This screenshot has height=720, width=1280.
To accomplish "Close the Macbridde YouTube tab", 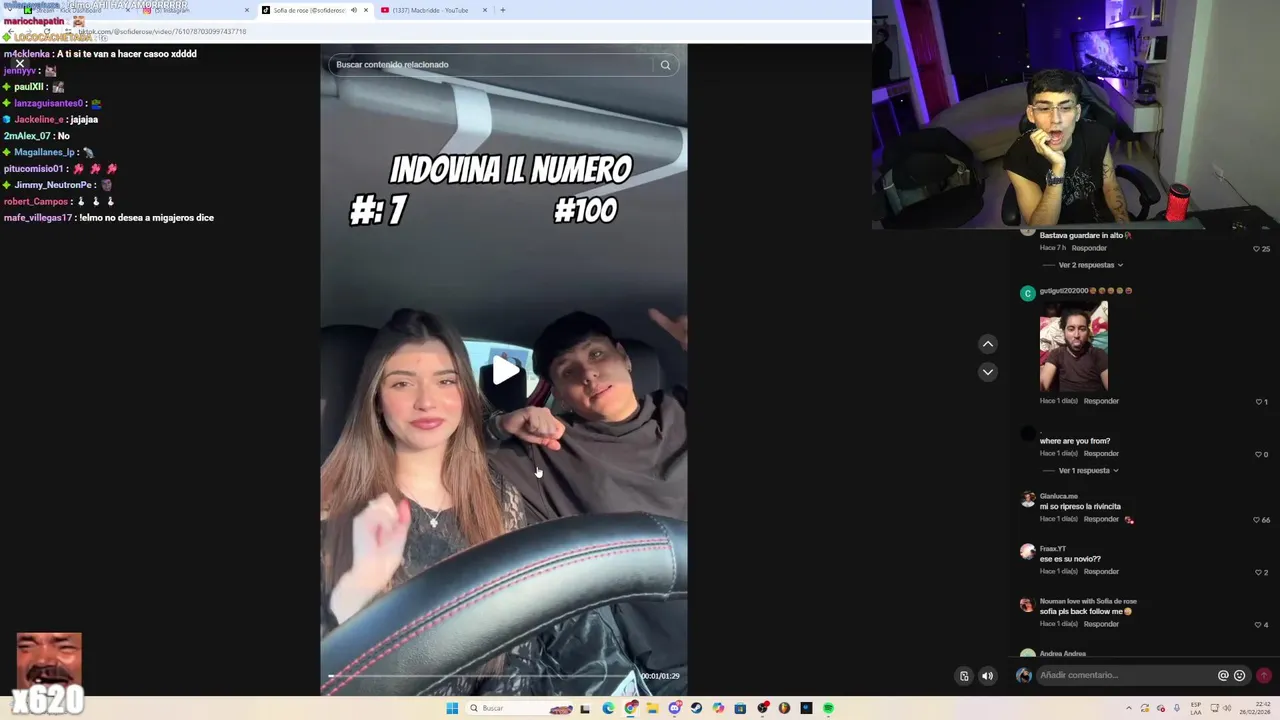I will click(x=485, y=10).
